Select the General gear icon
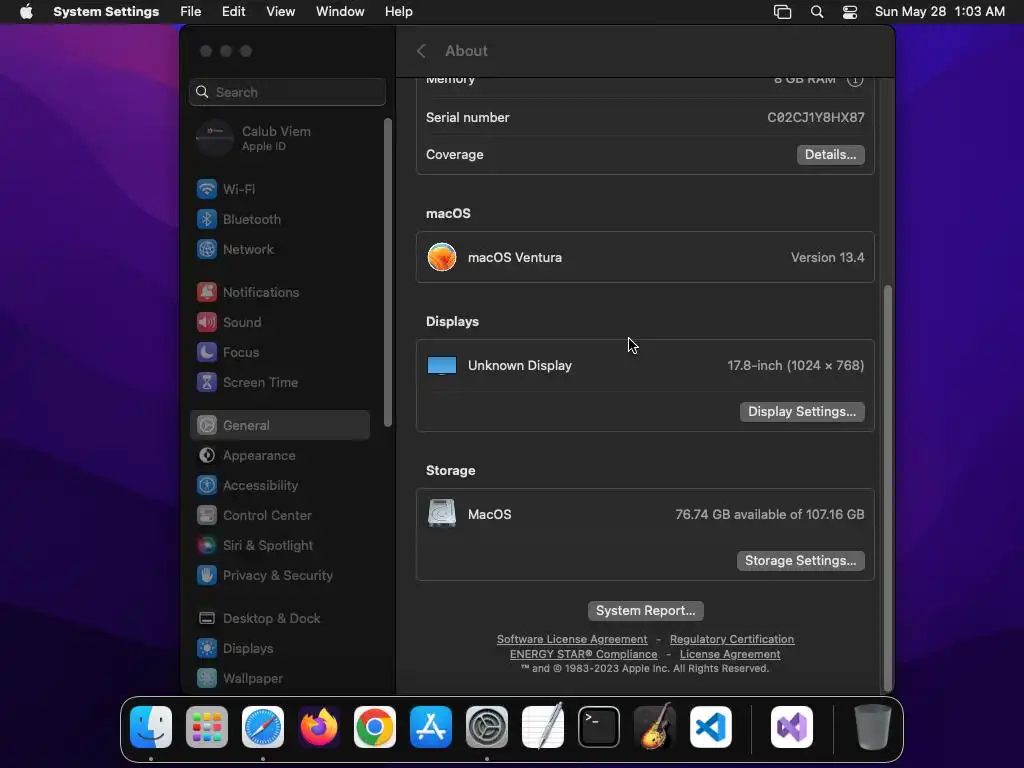 (207, 425)
